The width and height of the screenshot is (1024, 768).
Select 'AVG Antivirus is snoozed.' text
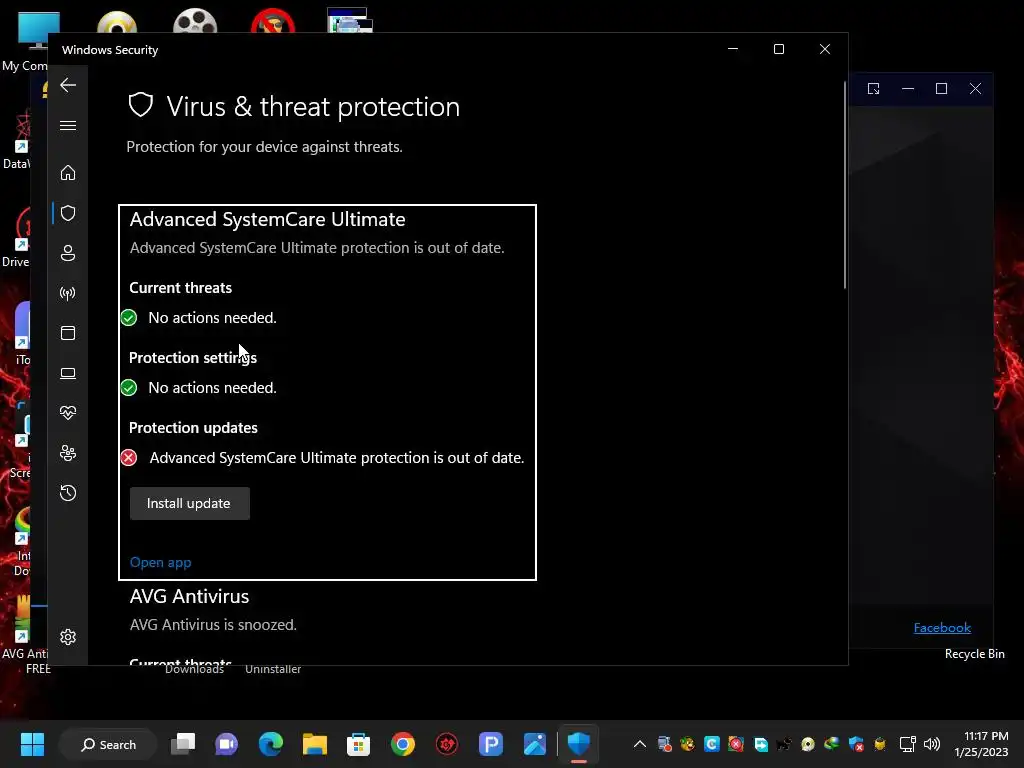(213, 625)
